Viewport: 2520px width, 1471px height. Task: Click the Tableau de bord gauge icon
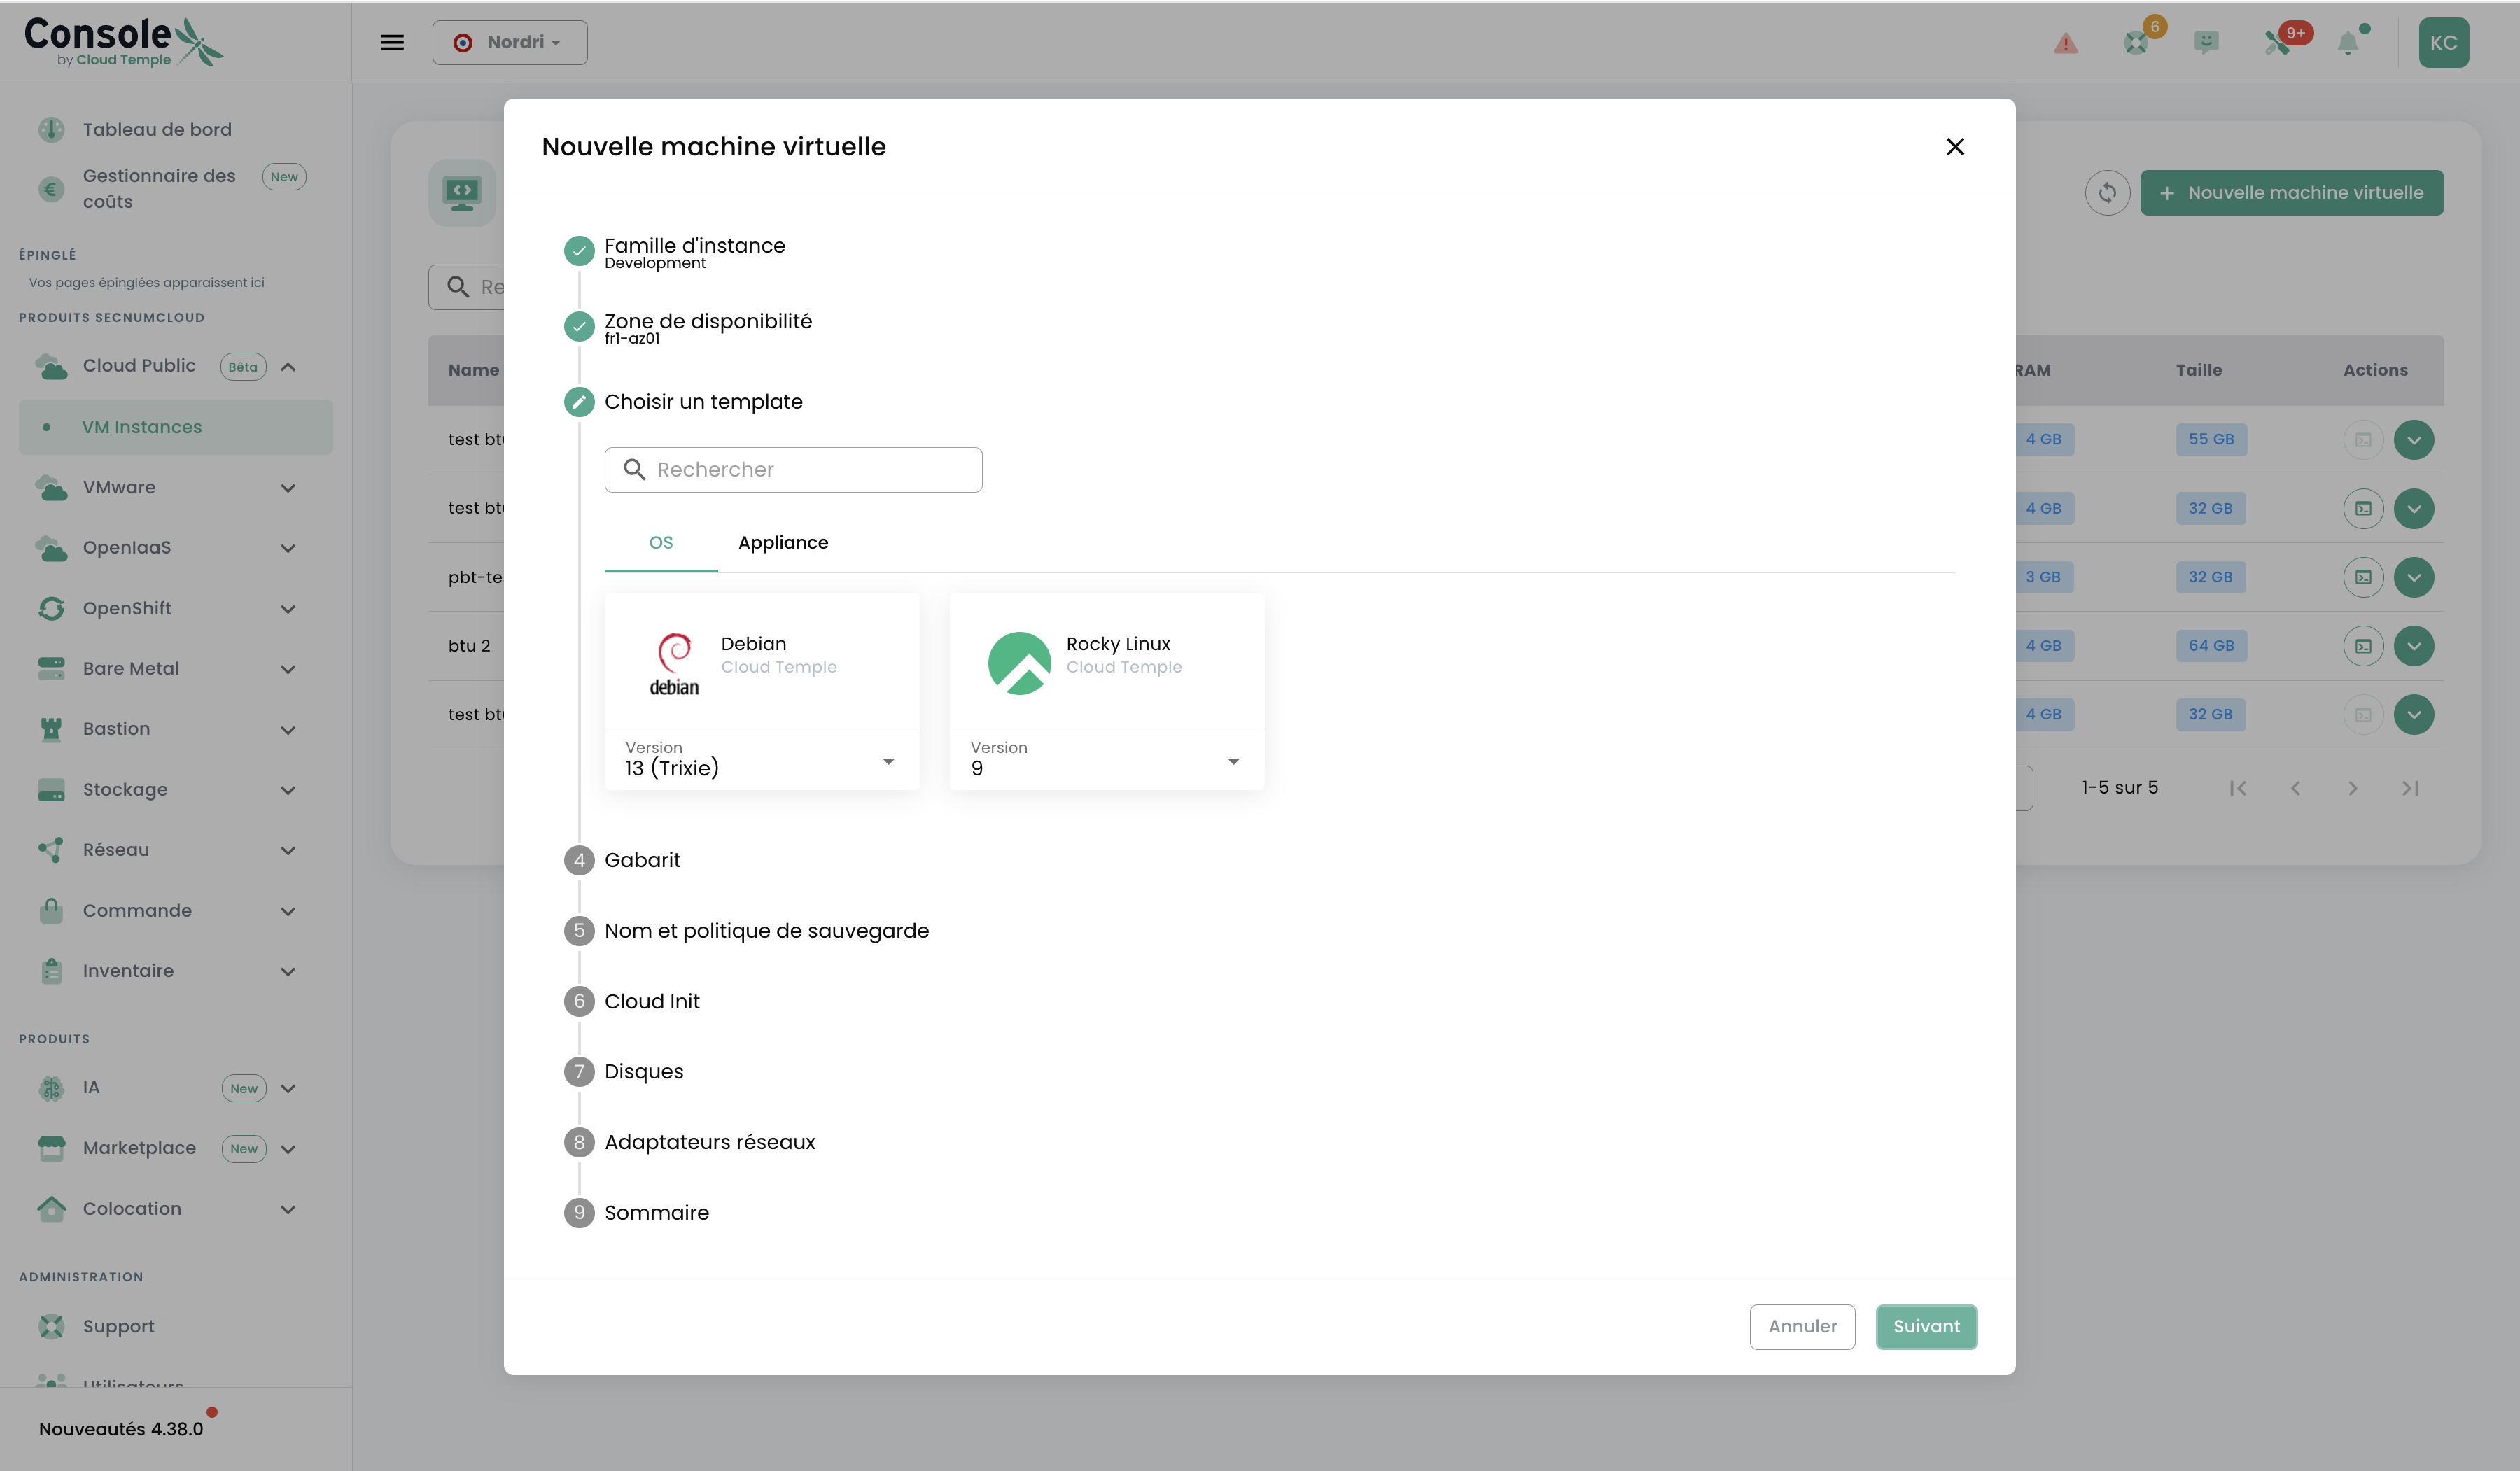(x=51, y=130)
